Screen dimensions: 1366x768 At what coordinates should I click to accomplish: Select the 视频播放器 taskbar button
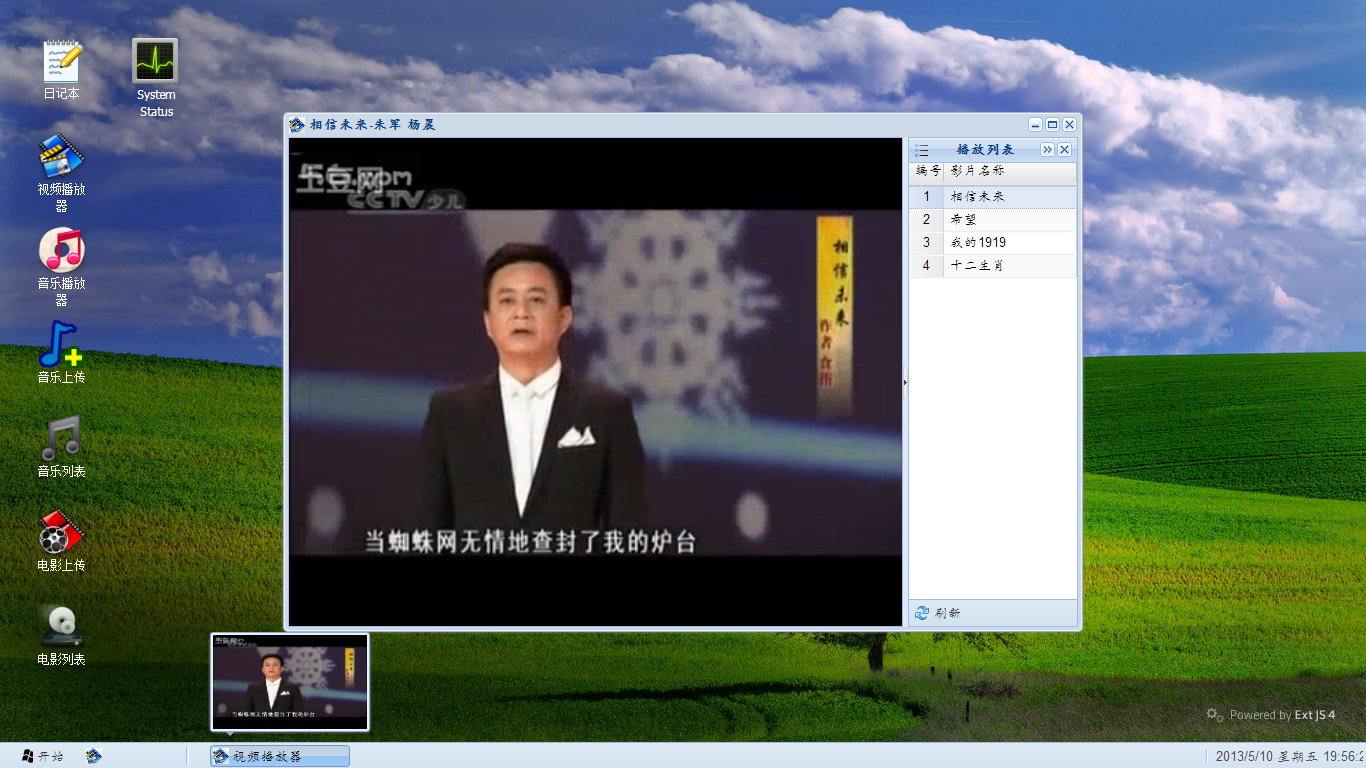coord(280,756)
